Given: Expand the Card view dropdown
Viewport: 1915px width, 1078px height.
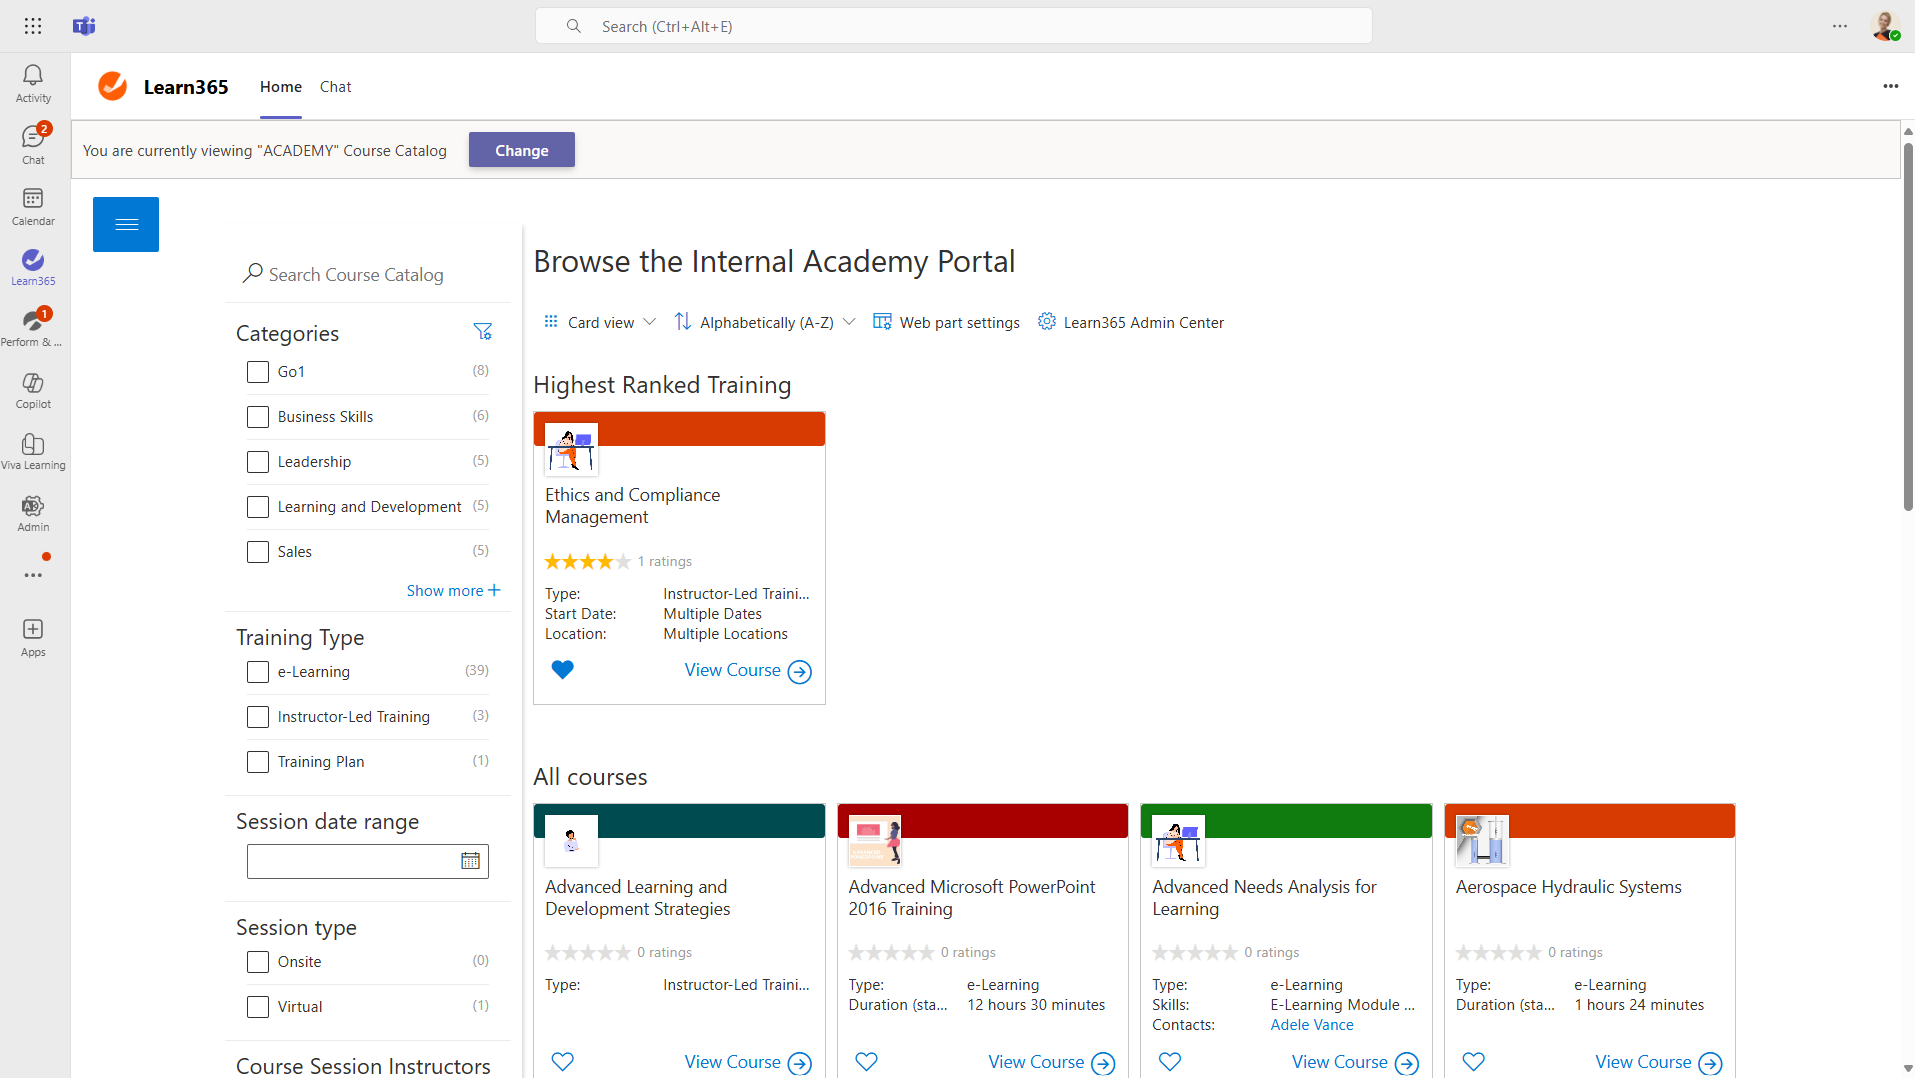Looking at the screenshot, I should [x=600, y=322].
